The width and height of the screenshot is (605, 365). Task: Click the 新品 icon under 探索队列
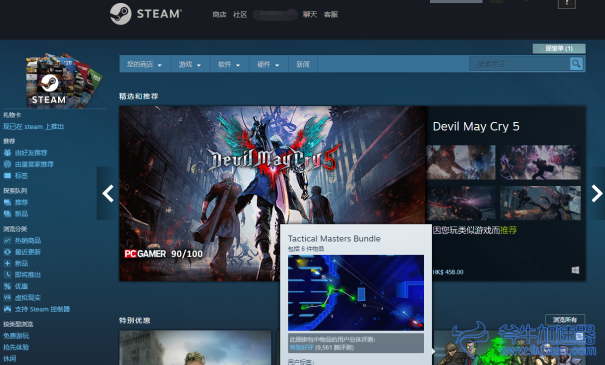[x=7, y=214]
